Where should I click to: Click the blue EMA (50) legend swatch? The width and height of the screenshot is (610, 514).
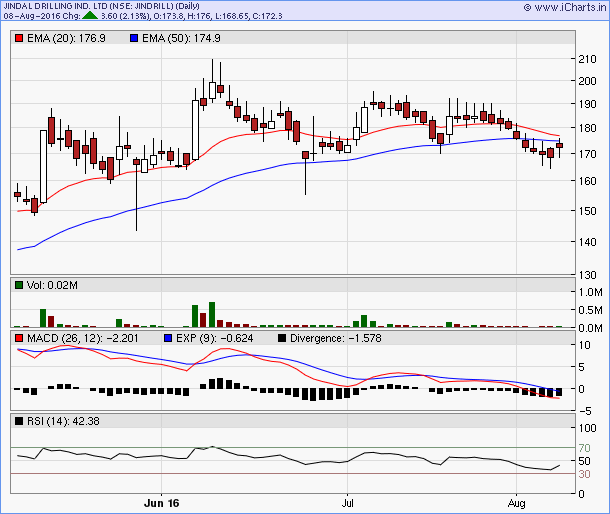tap(134, 38)
